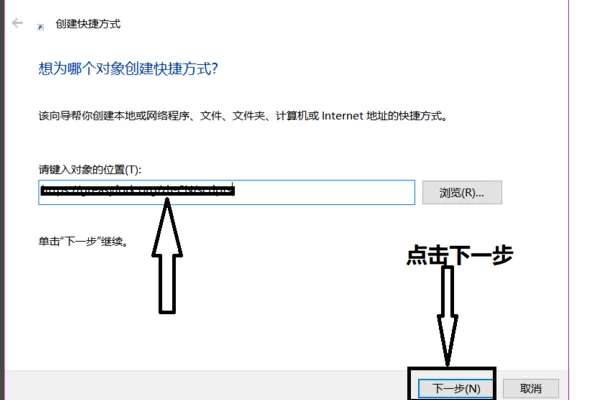The width and height of the screenshot is (600, 400).
Task: Click the window title 创建快捷方式
Action: pyautogui.click(x=88, y=24)
